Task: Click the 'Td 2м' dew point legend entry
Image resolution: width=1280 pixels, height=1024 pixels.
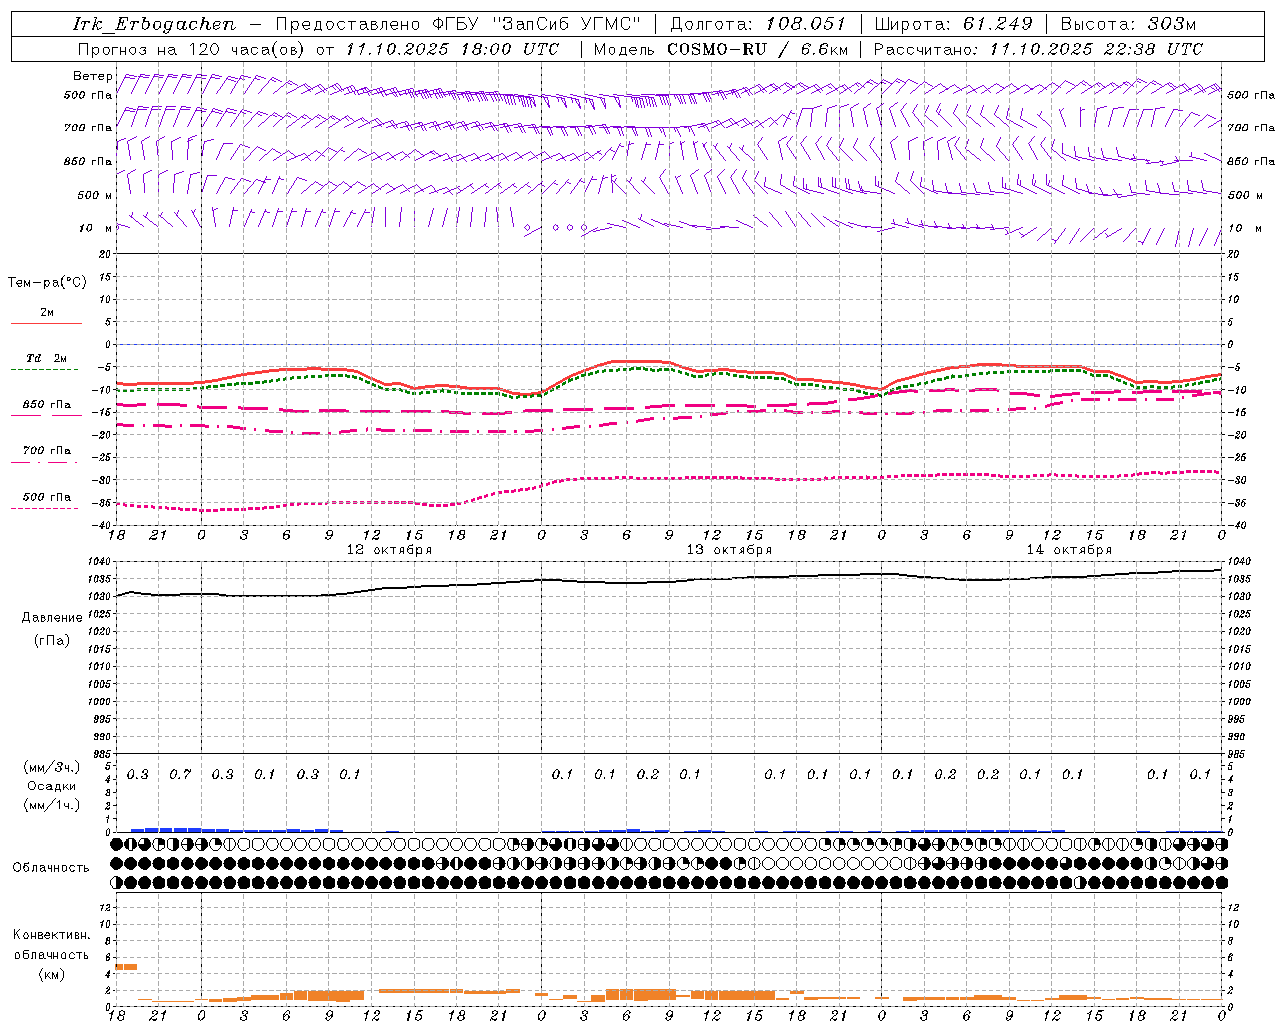Action: point(46,358)
